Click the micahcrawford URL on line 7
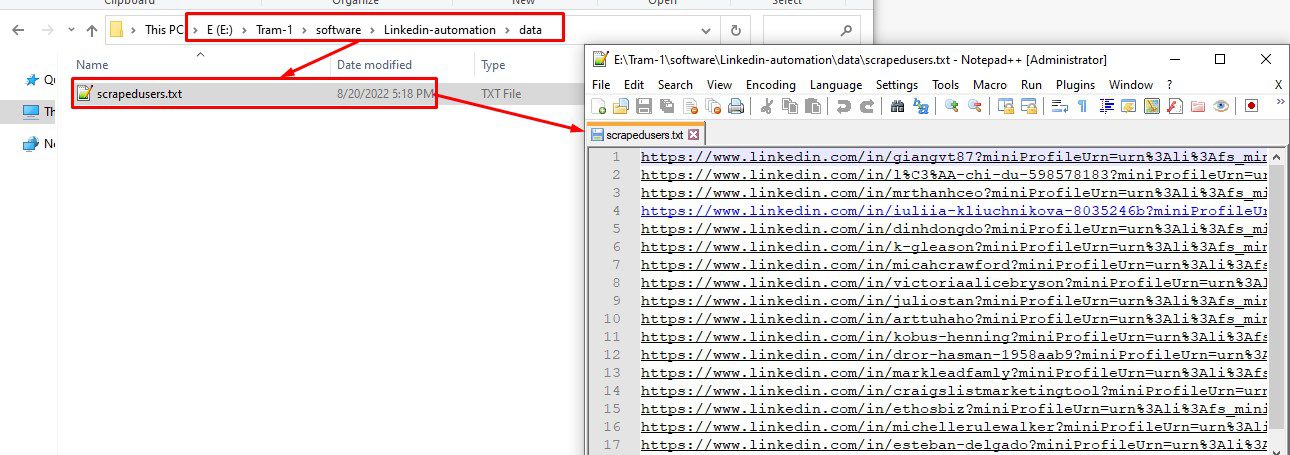The width and height of the screenshot is (1290, 455). [x=954, y=265]
